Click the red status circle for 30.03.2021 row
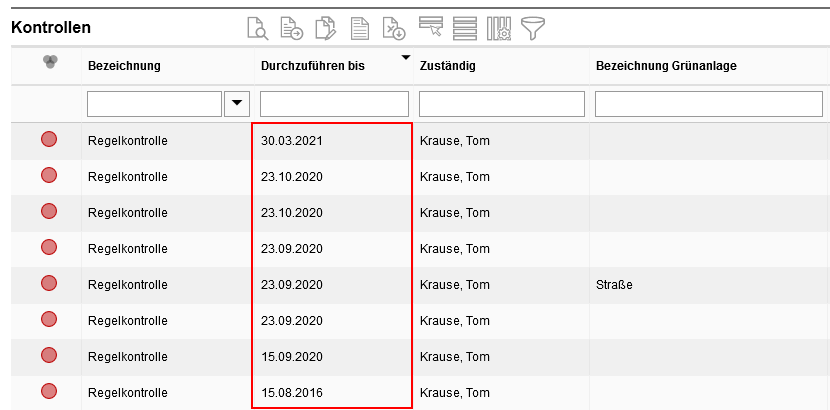The width and height of the screenshot is (830, 410). point(49,140)
